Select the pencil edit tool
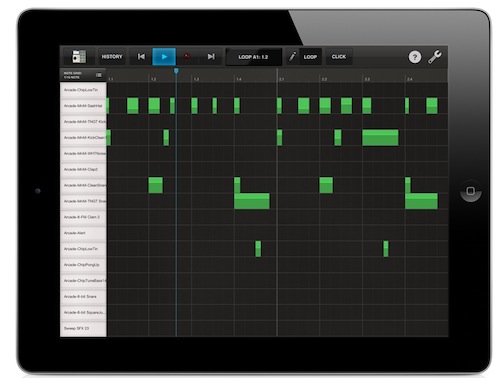This screenshot has height=378, width=500. 293,57
